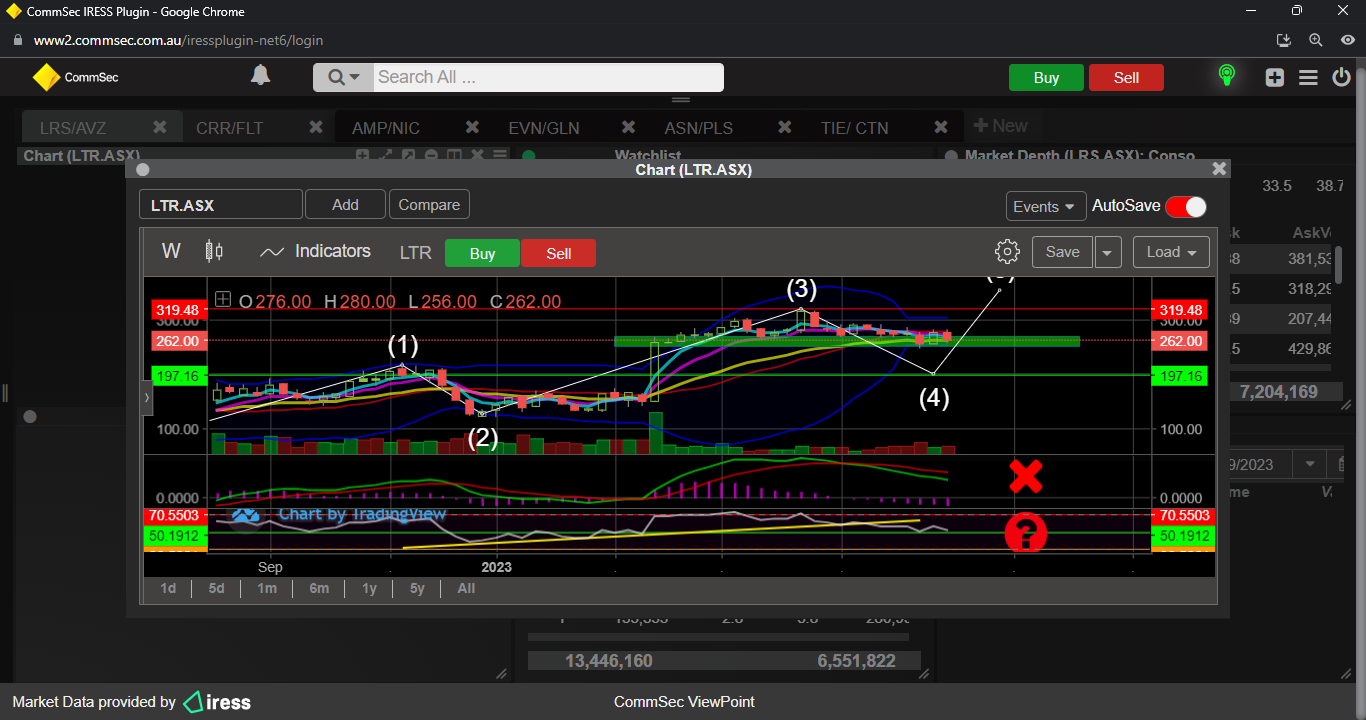The width and height of the screenshot is (1366, 720).
Task: Select the All time range
Action: (x=466, y=588)
